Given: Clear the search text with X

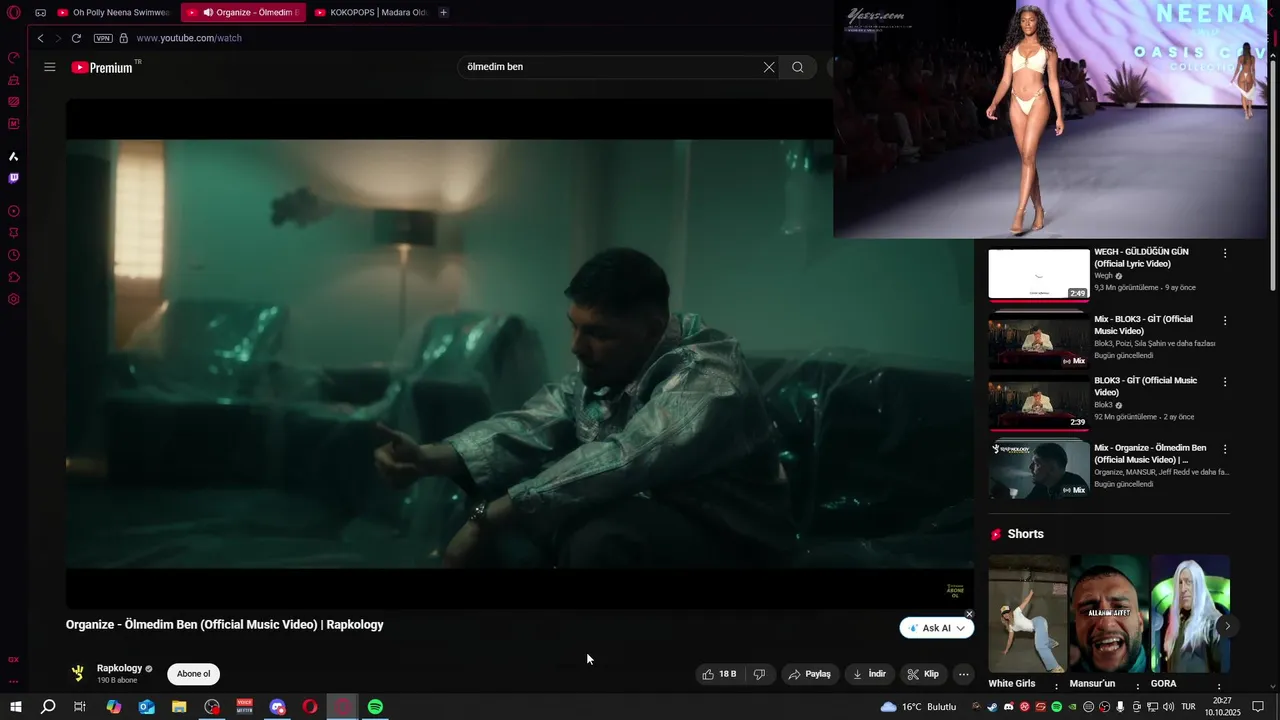Looking at the screenshot, I should pyautogui.click(x=769, y=67).
